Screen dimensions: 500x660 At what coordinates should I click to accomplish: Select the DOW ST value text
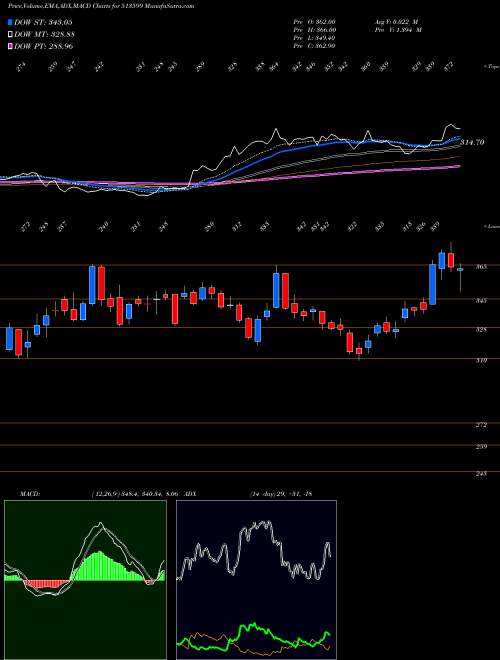[59, 22]
